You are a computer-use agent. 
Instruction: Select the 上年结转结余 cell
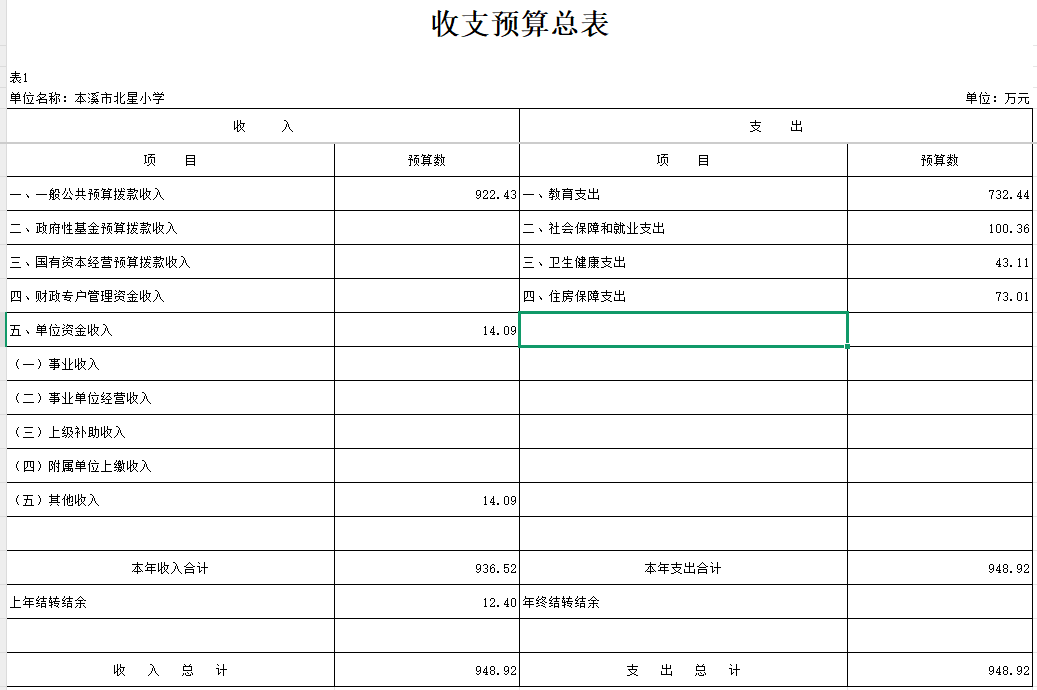click(x=171, y=602)
